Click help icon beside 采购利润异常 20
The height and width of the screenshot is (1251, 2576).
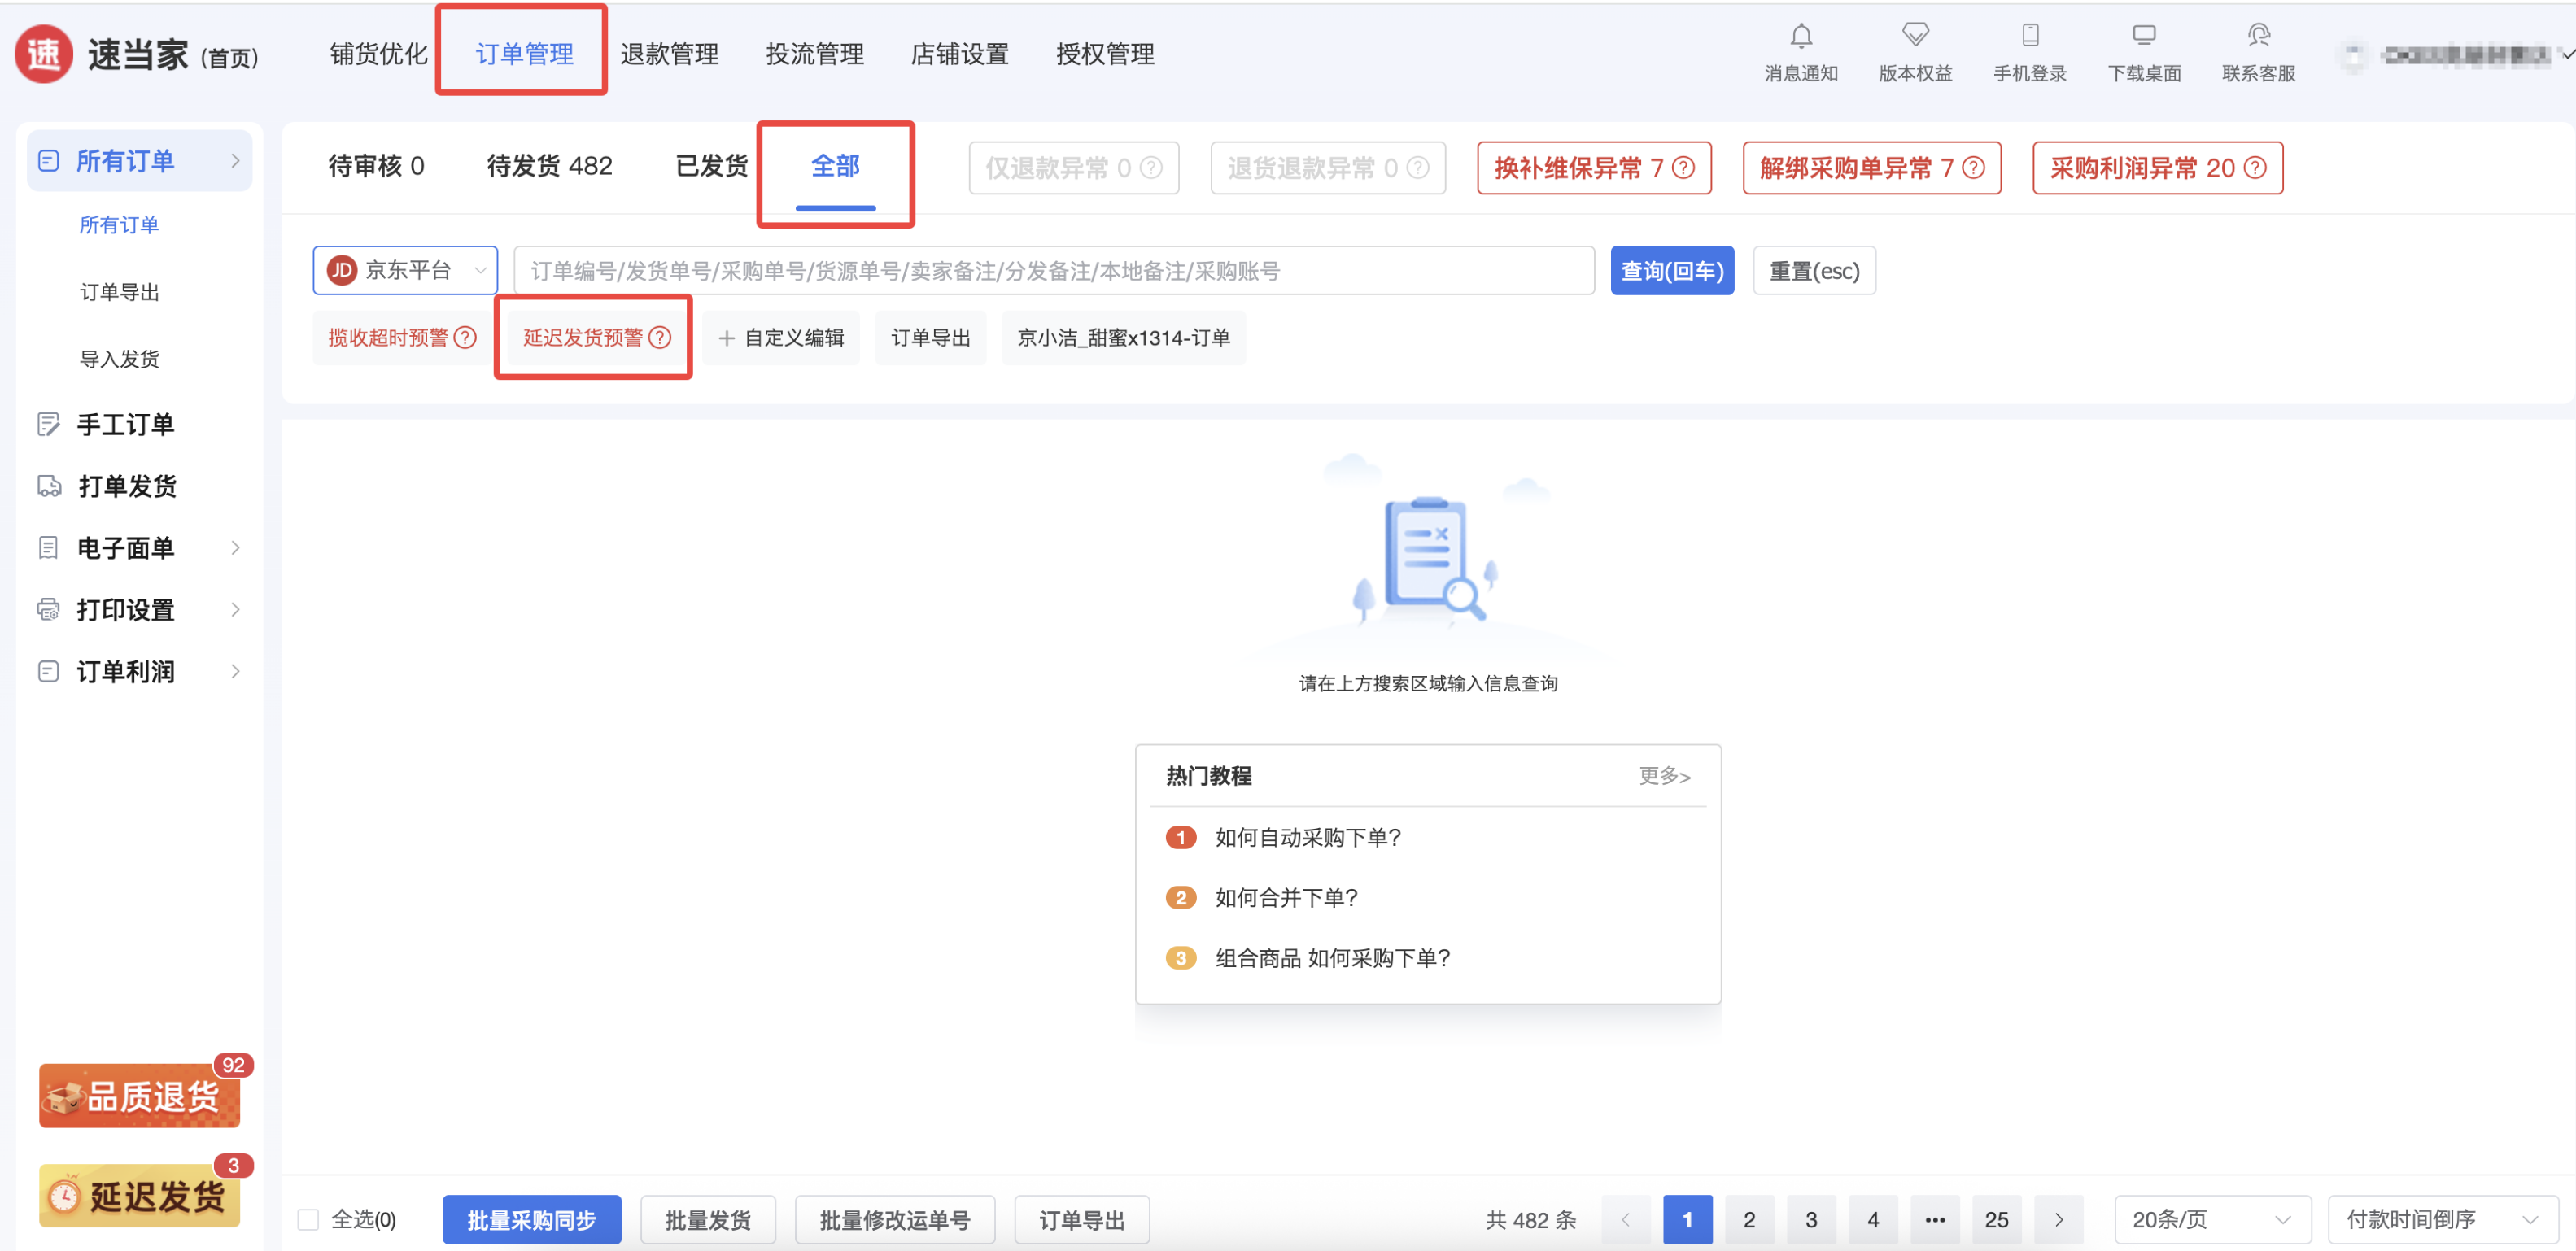pyautogui.click(x=2255, y=168)
